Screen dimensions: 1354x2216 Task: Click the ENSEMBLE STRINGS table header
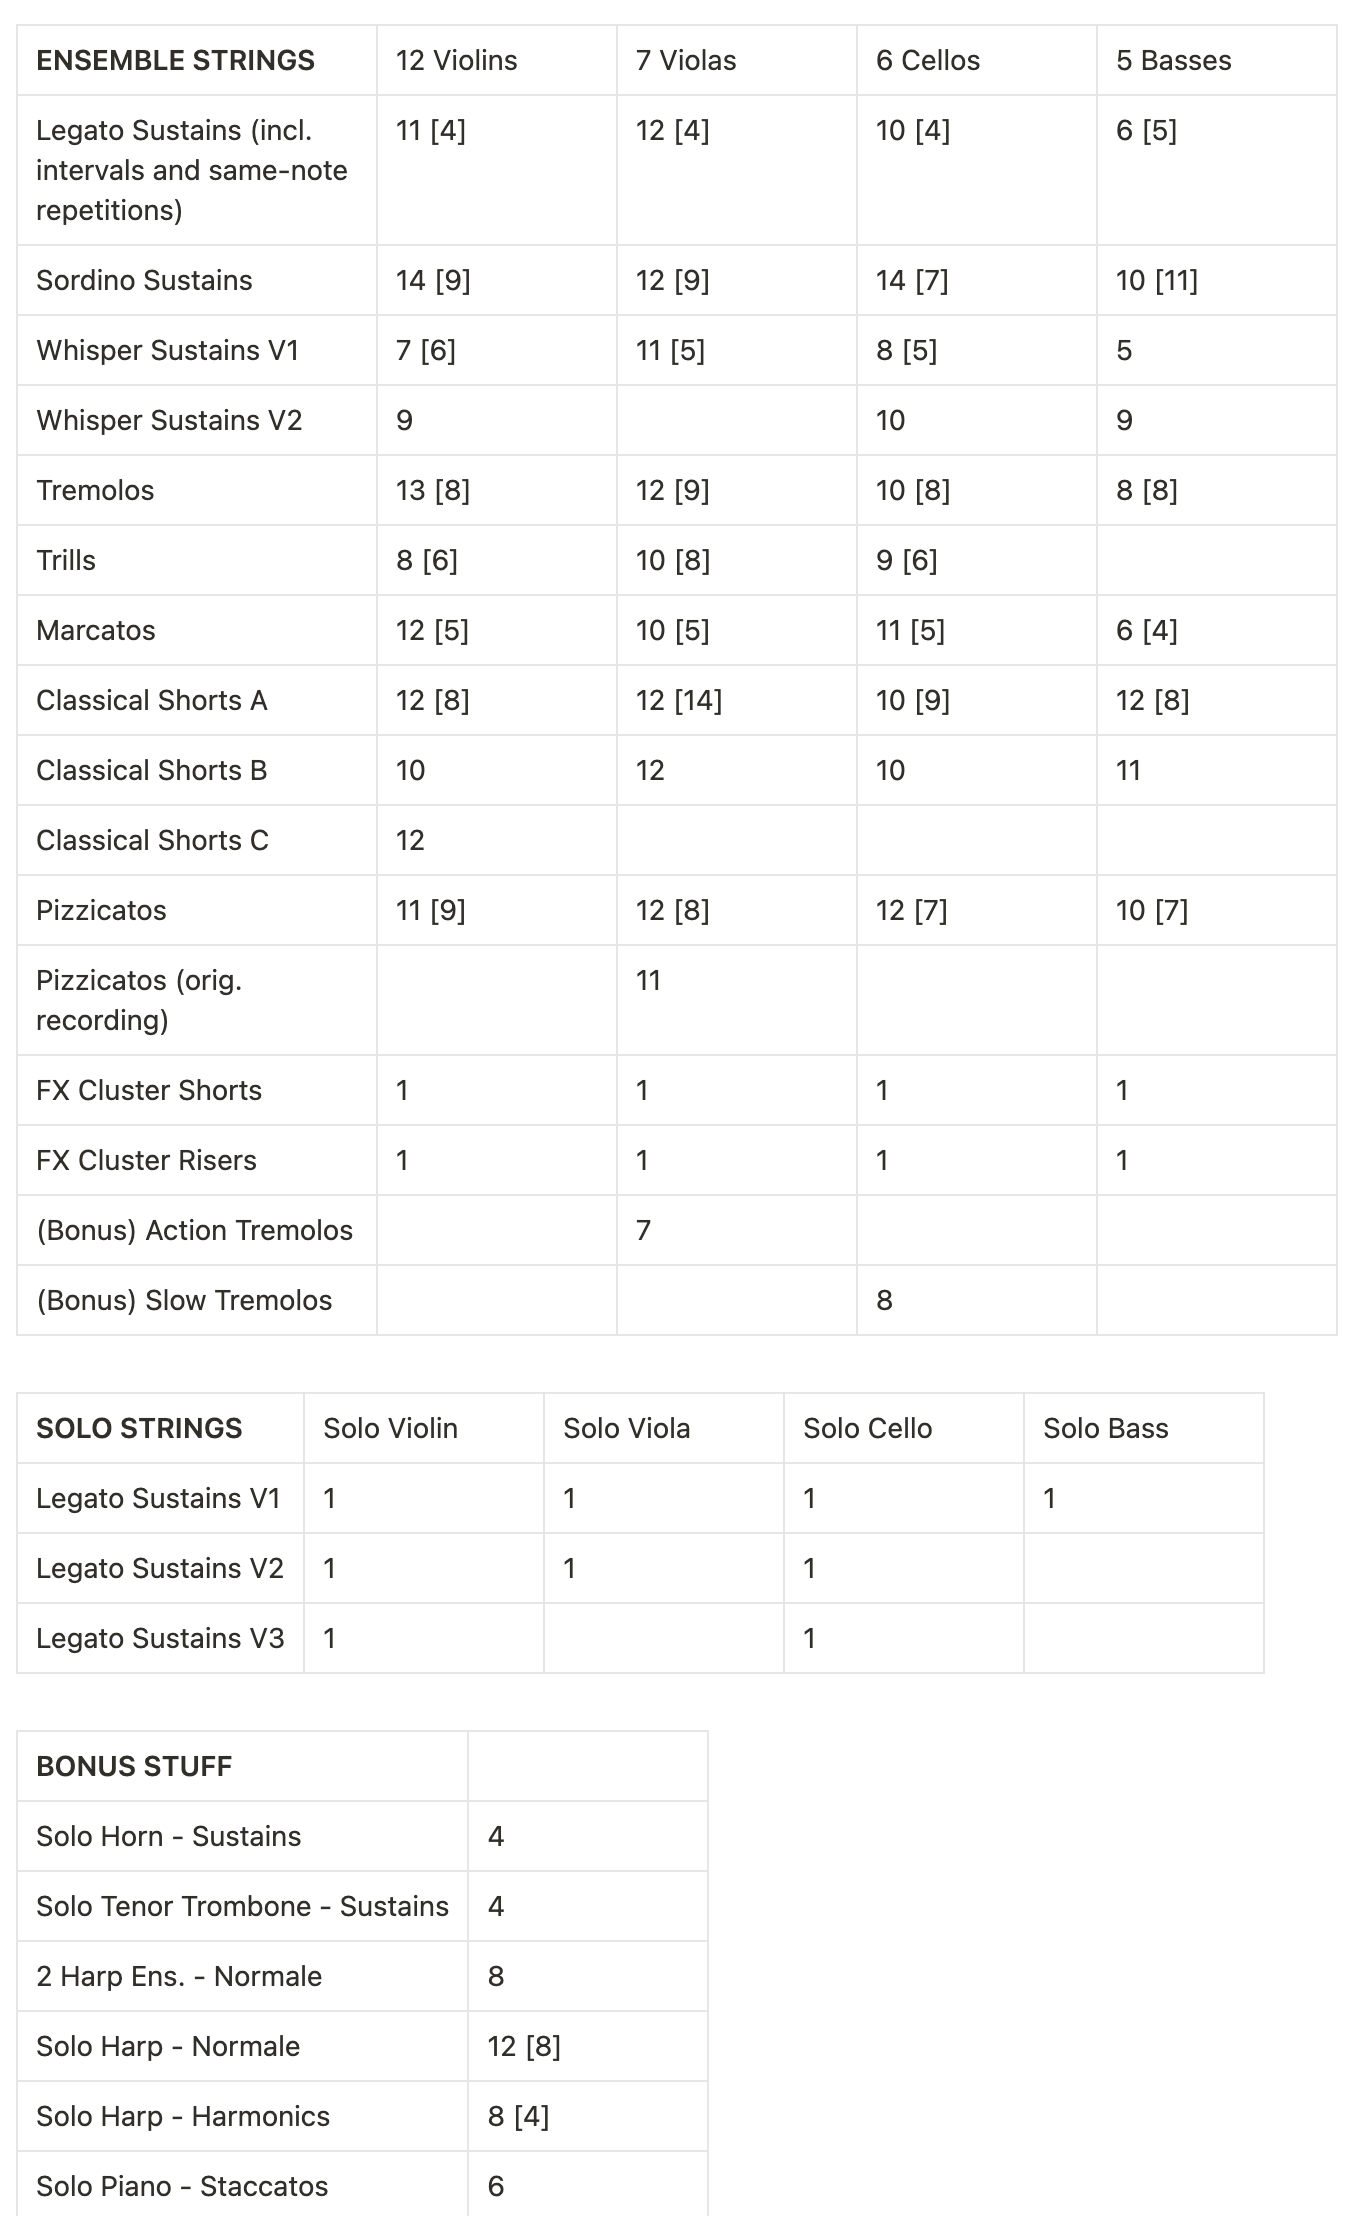coord(175,60)
